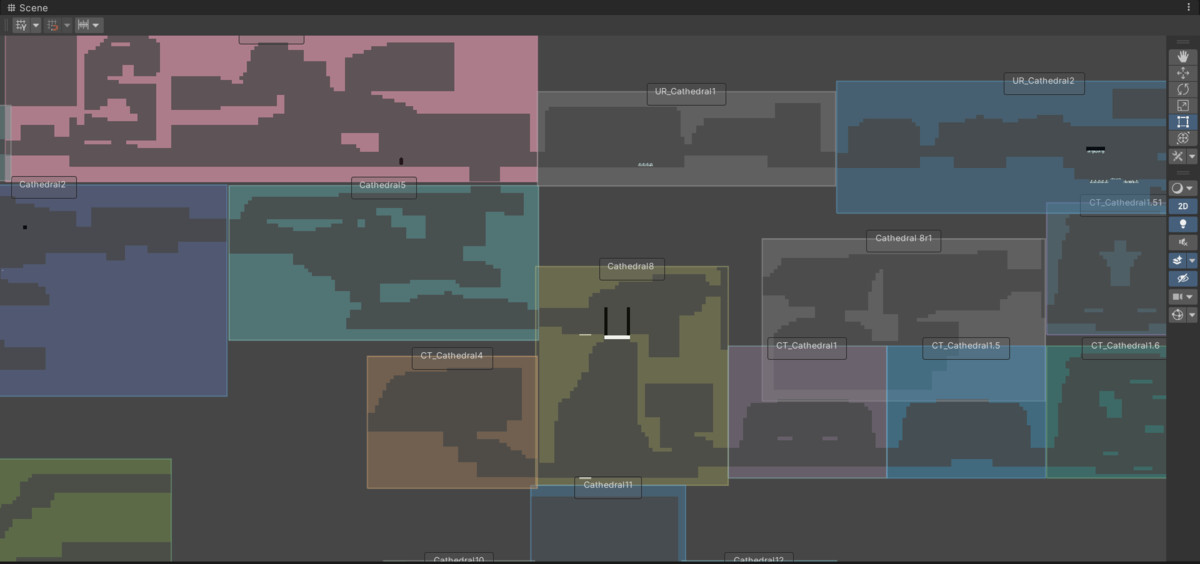The image size is (1200, 564).
Task: Expand the grid axis dropdown
Action: (x=36, y=25)
